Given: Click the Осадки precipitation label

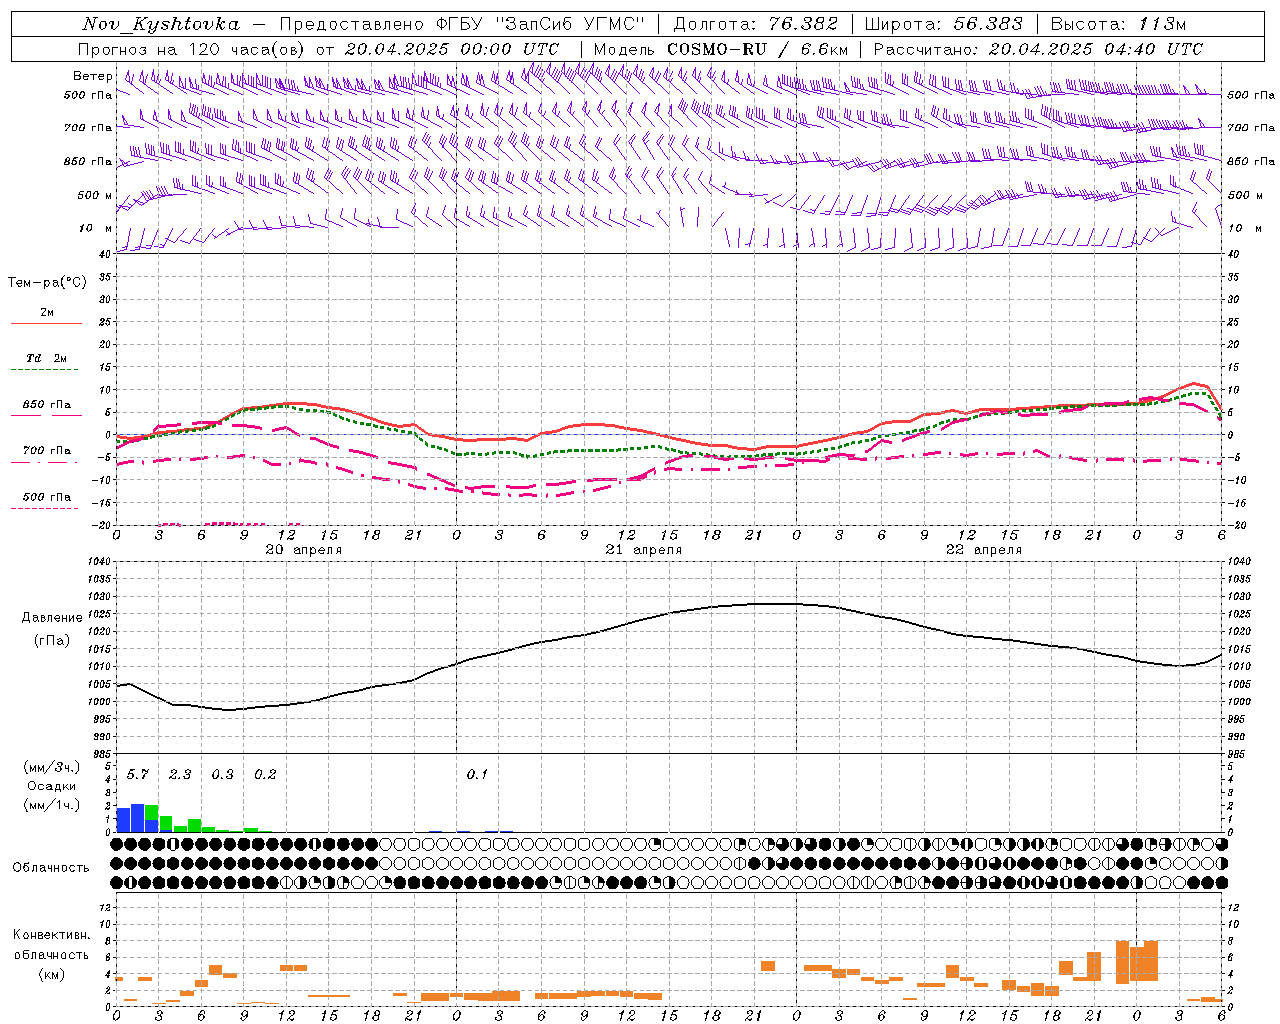Looking at the screenshot, I should coord(51,786).
